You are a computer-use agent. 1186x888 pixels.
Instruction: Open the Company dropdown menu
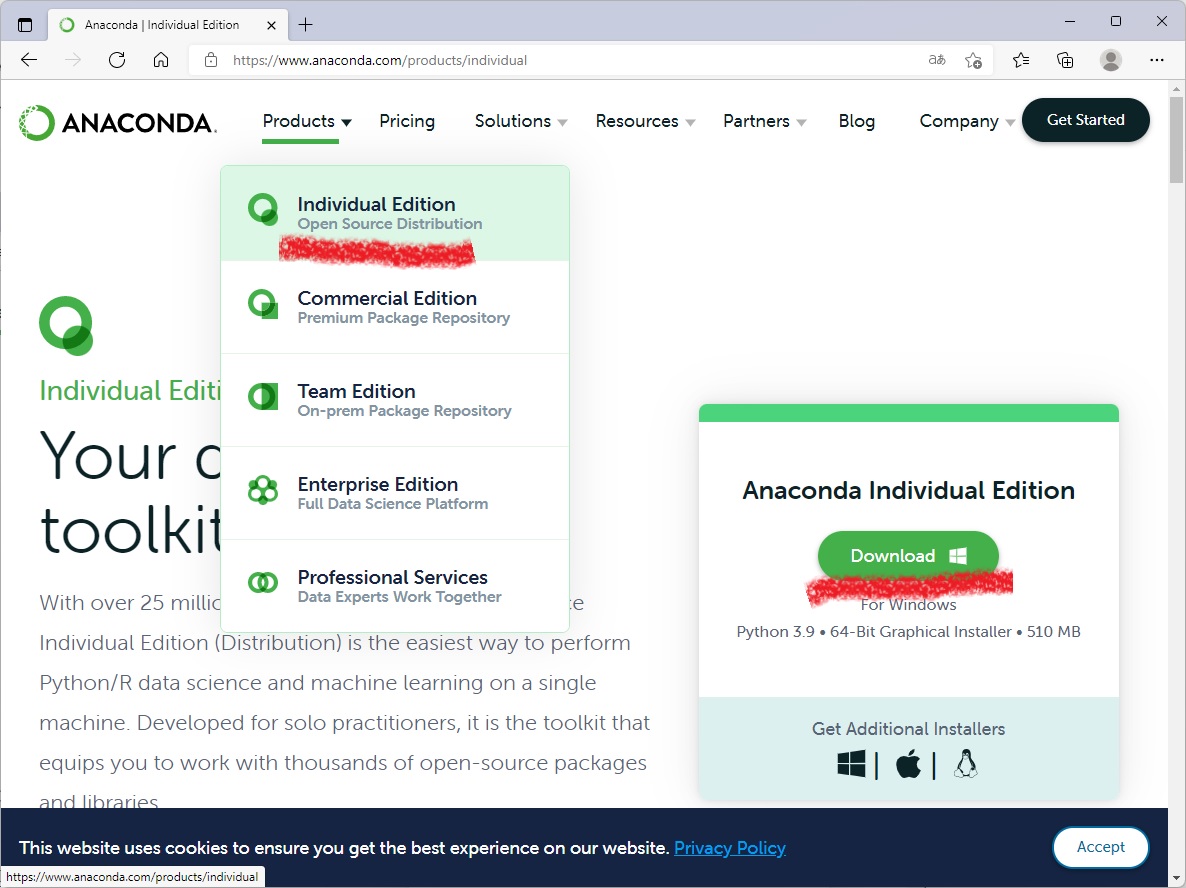[x=966, y=121]
